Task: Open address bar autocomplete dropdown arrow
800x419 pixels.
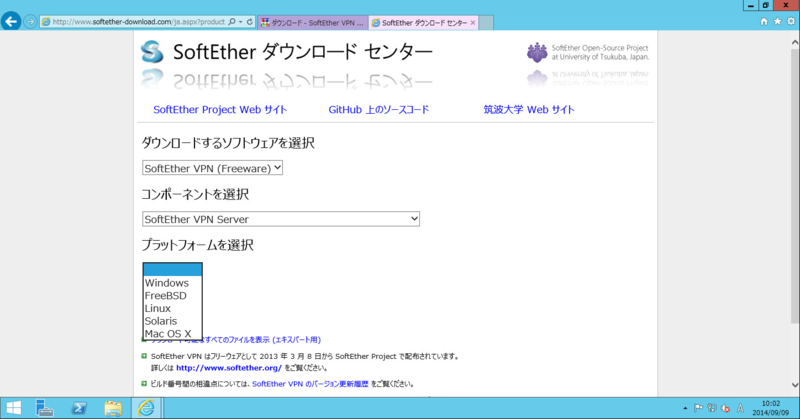Action: pyautogui.click(x=241, y=22)
